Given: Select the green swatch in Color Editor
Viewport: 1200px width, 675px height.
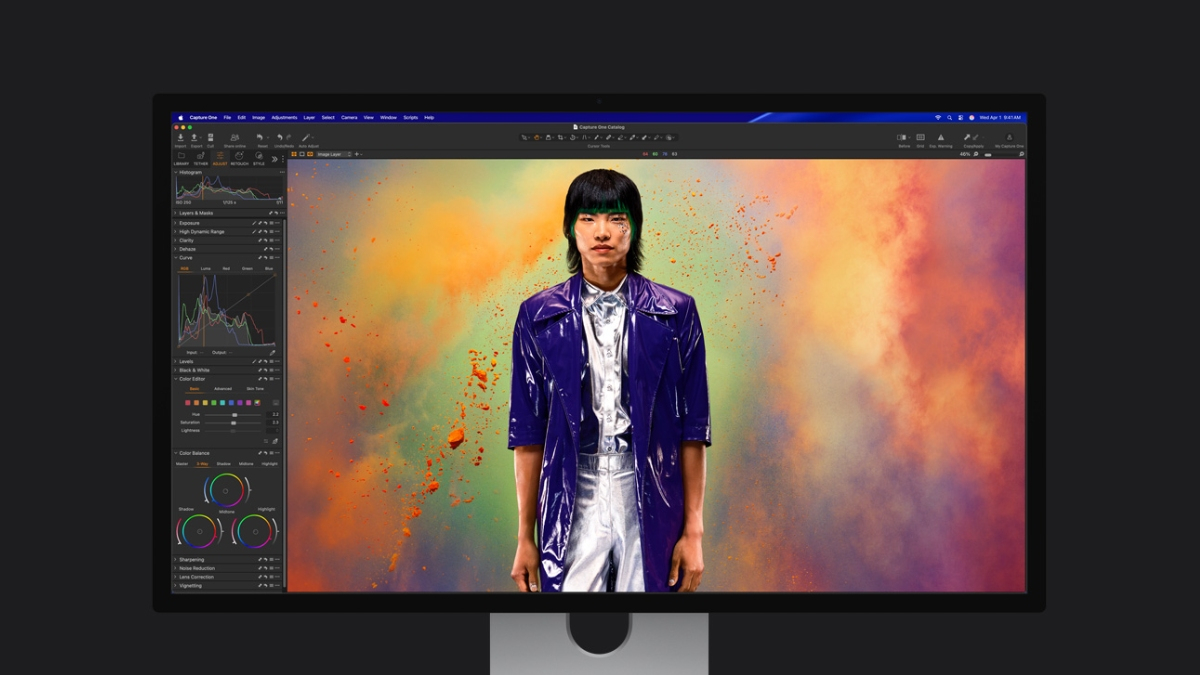Looking at the screenshot, I should pos(214,403).
